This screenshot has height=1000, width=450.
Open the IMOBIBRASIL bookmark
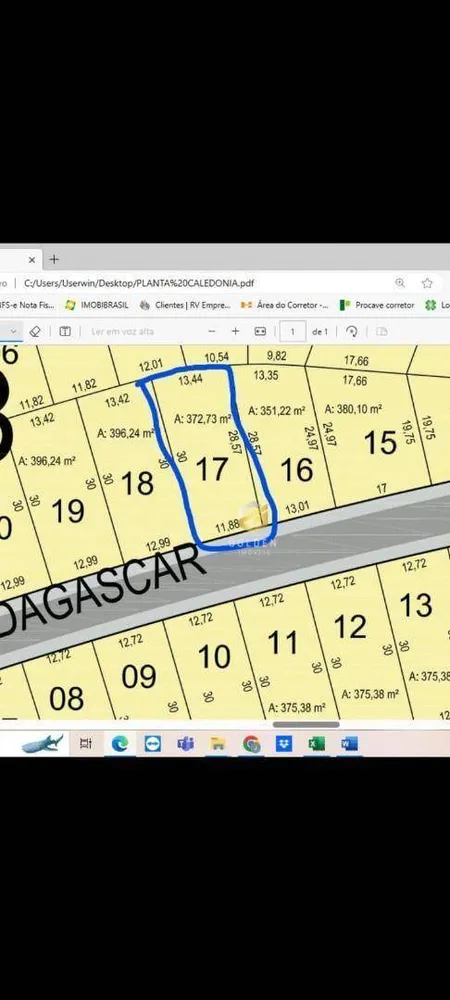(x=97, y=305)
